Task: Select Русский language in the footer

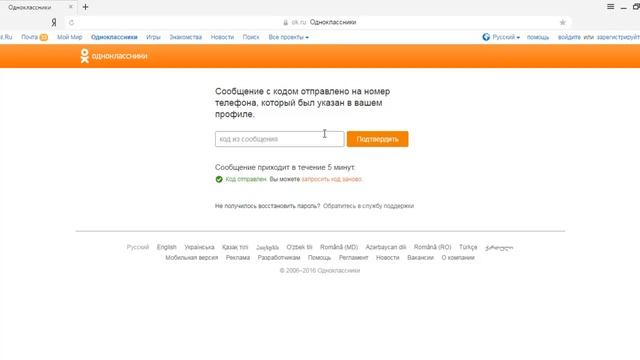Action: (138, 247)
